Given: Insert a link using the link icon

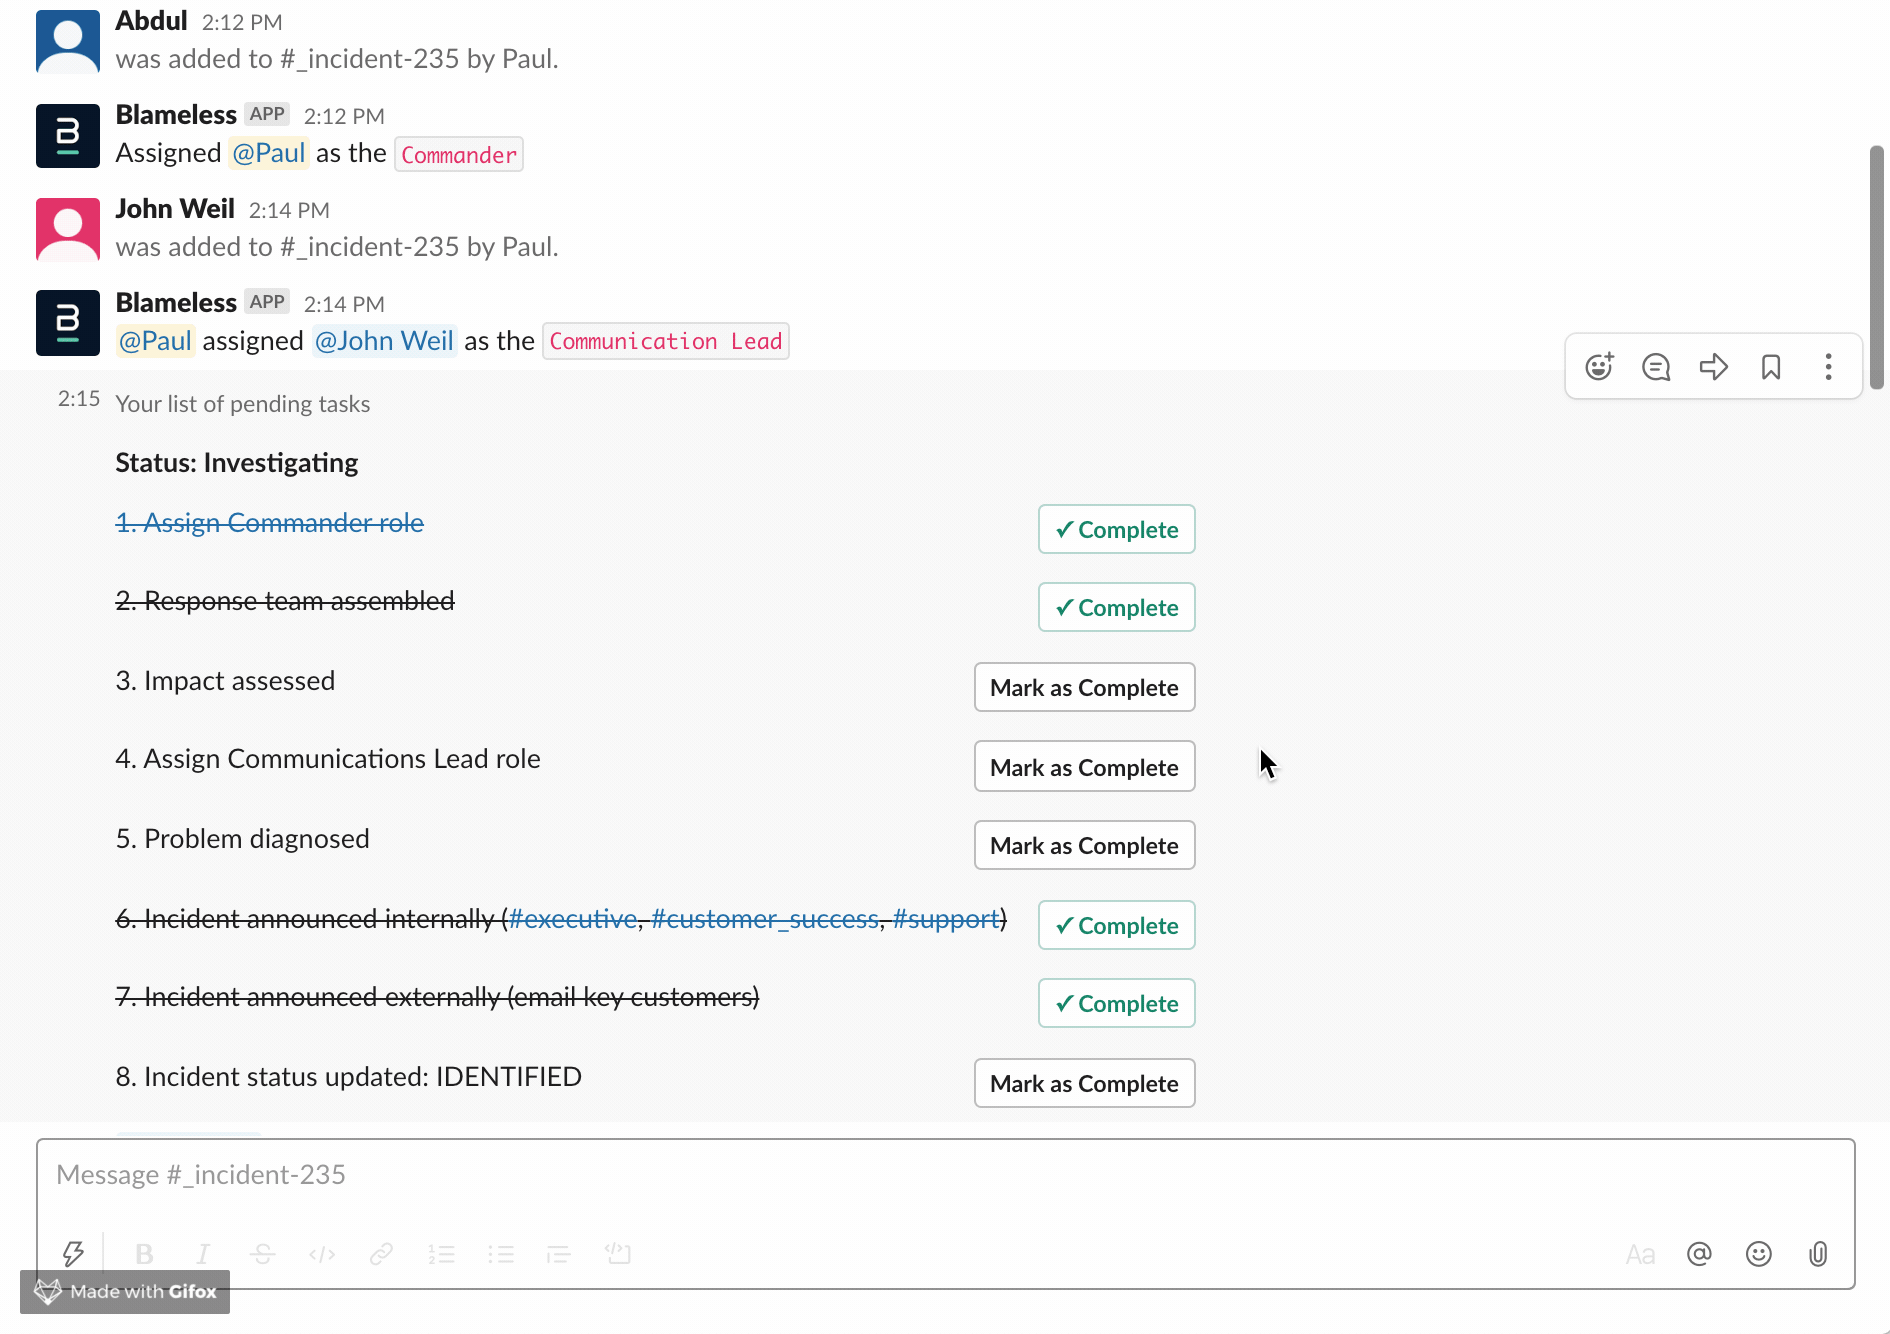Looking at the screenshot, I should tap(381, 1254).
